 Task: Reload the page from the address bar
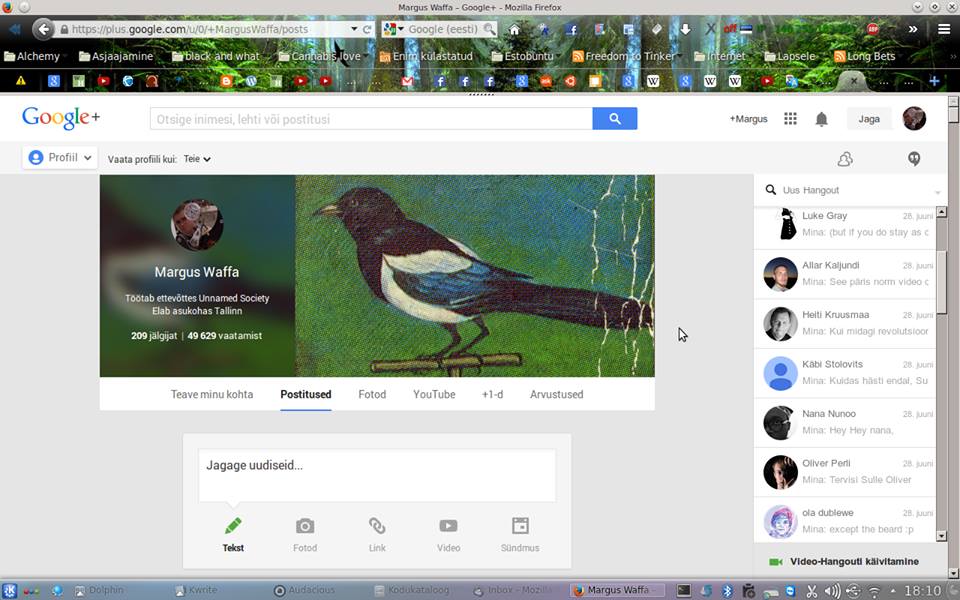[367, 29]
